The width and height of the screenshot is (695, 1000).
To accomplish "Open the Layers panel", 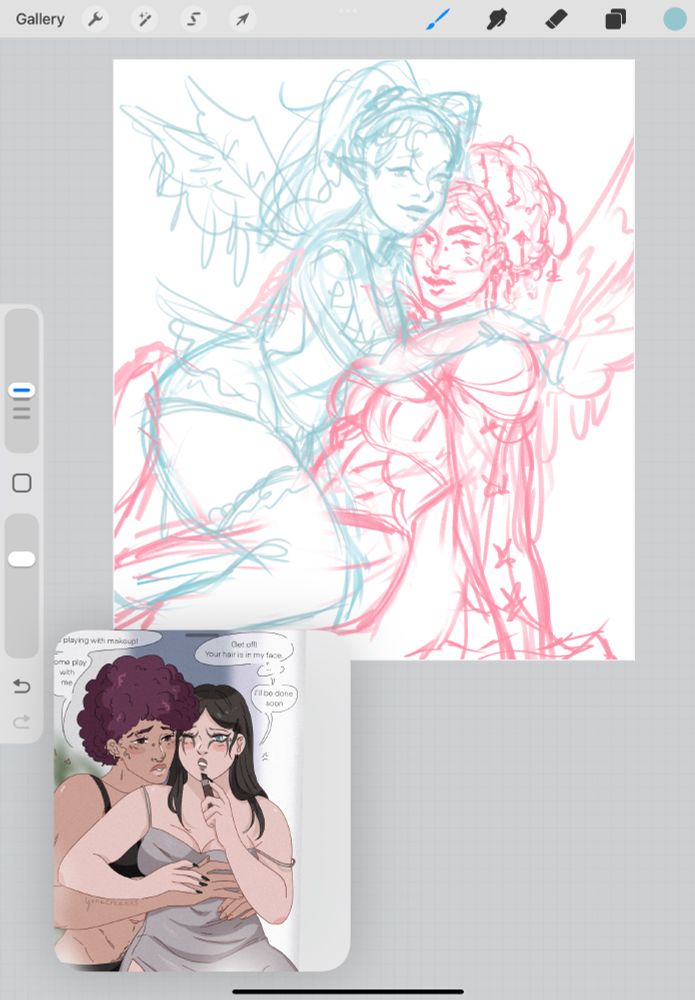I will coord(615,19).
